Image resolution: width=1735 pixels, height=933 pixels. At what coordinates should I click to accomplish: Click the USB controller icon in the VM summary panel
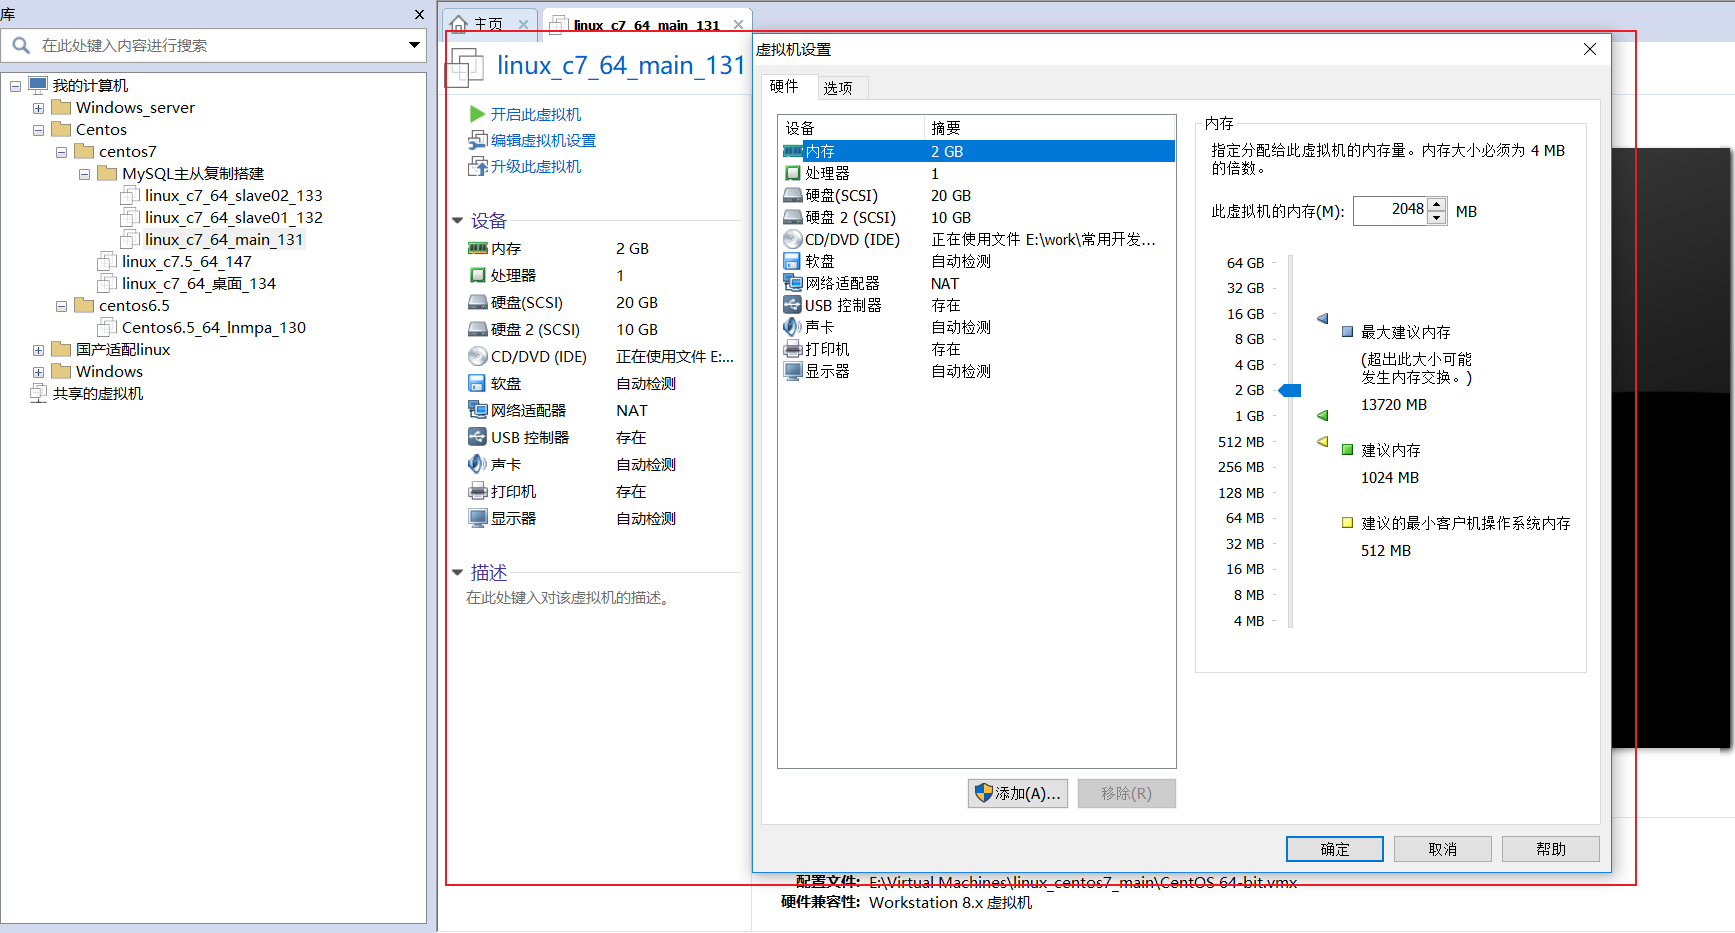tap(478, 437)
